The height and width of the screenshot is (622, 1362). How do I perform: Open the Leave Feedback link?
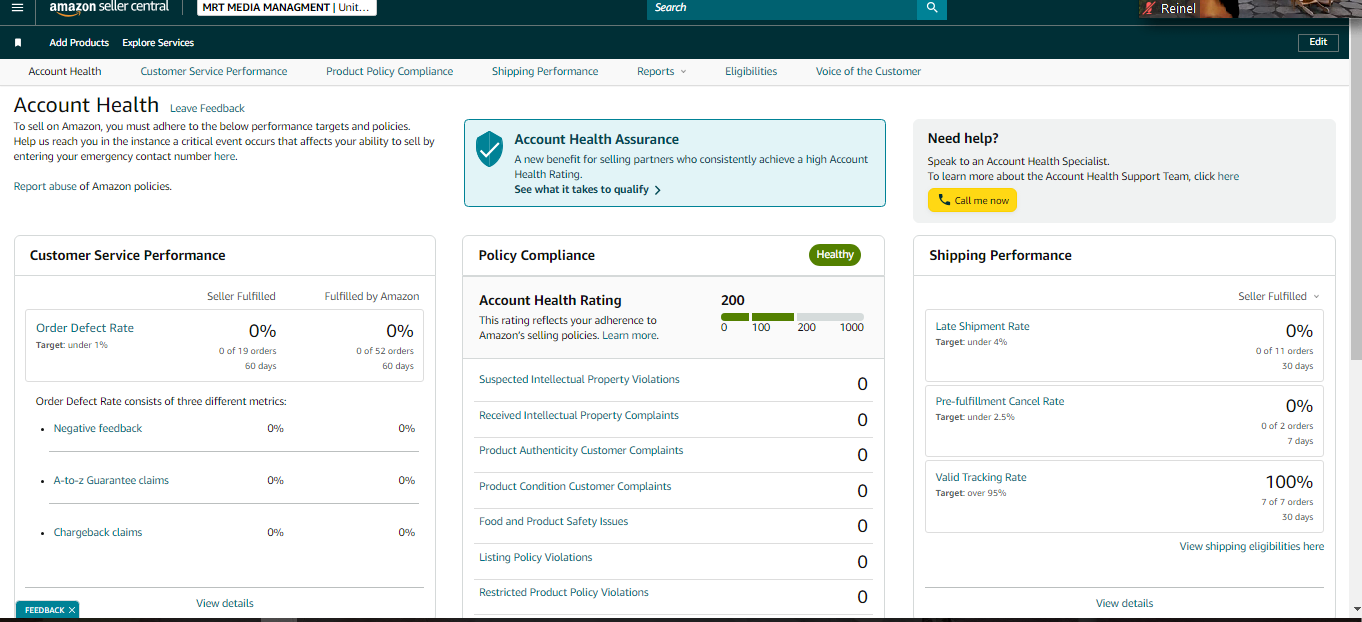point(207,108)
